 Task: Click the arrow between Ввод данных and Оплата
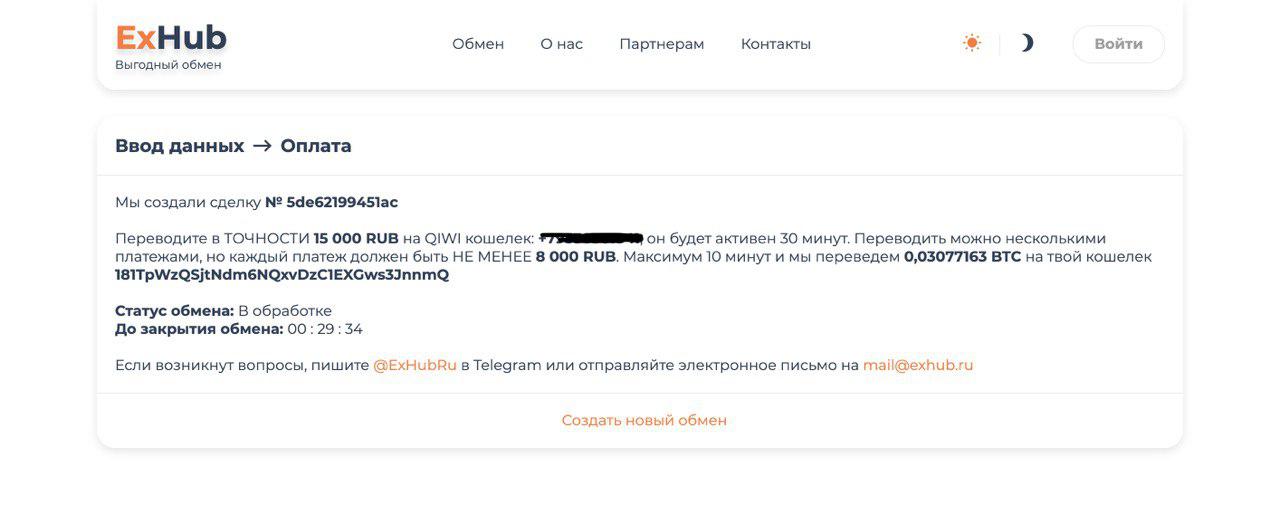262,146
